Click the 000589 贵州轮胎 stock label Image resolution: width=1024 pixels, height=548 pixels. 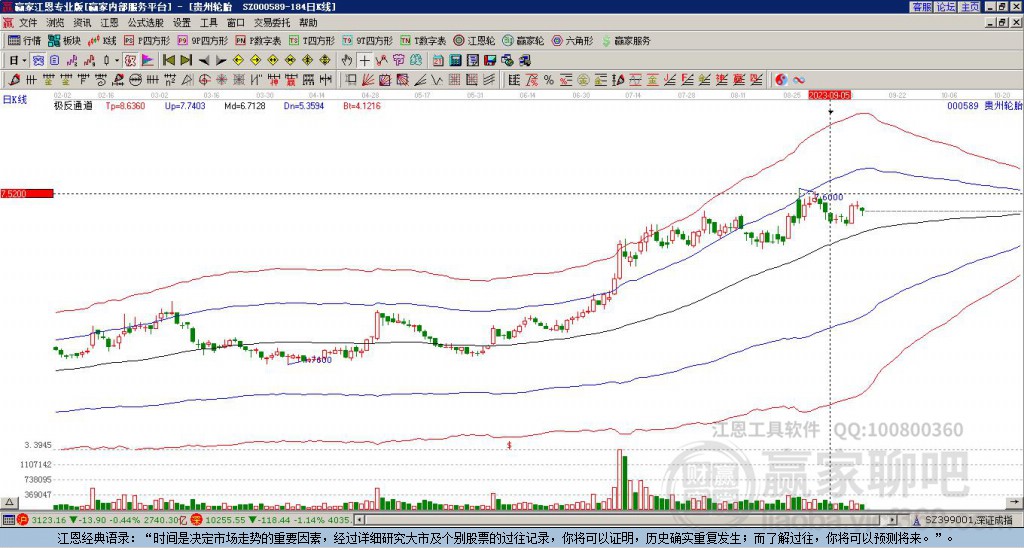[984, 105]
